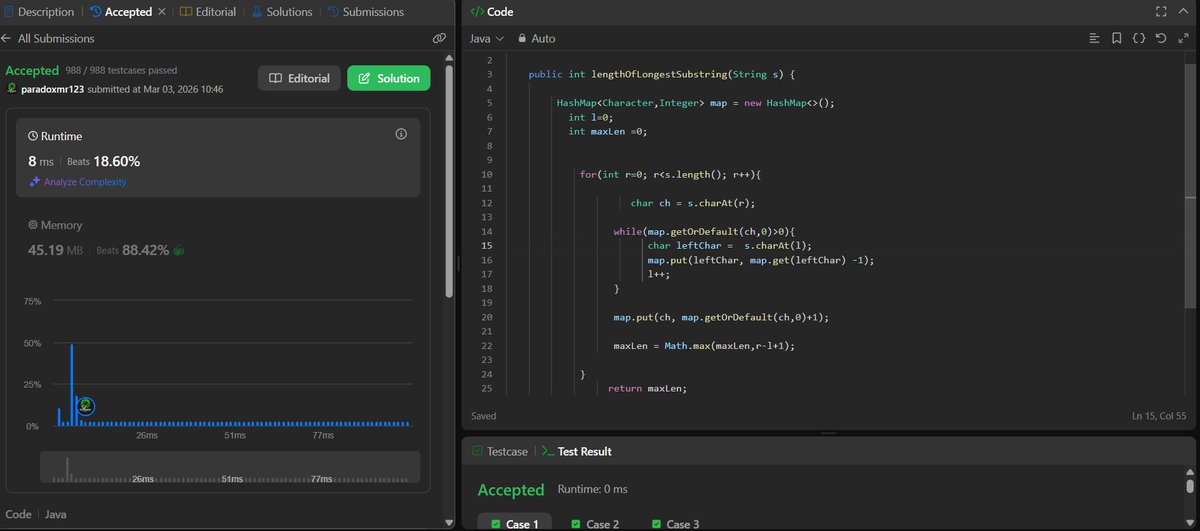Select the Test Result tab

(576, 451)
